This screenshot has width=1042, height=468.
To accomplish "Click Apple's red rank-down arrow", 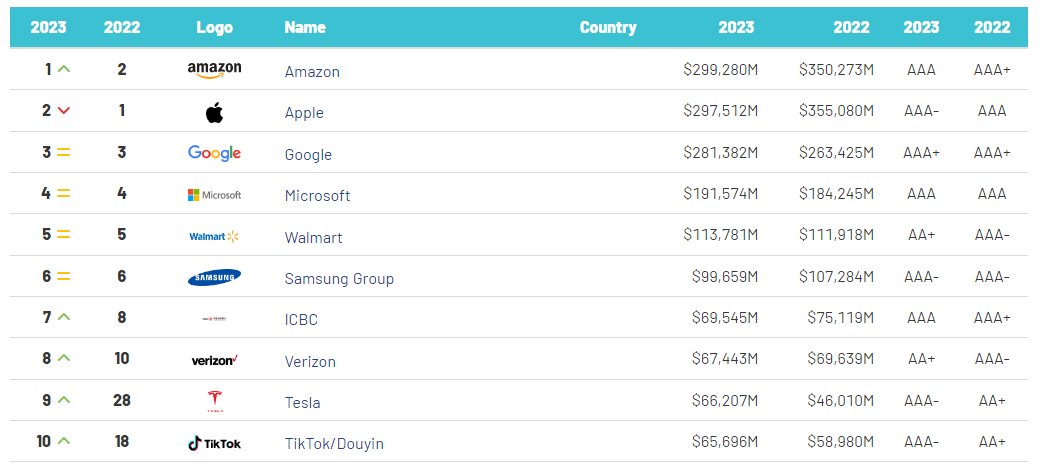I will 64,111.
